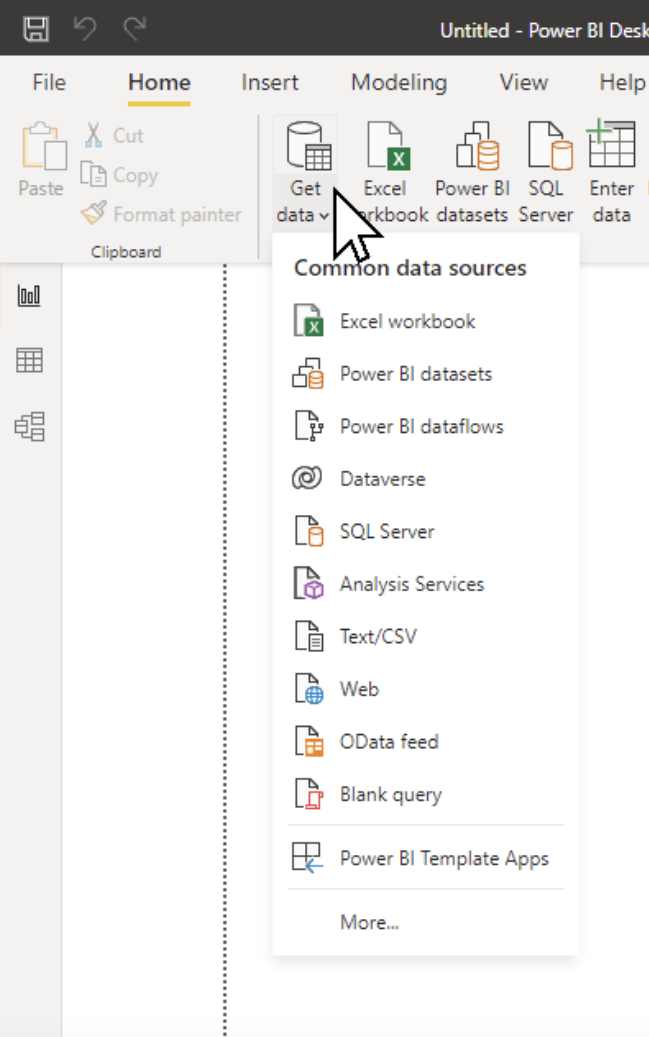Select Web data source

pos(426,689)
